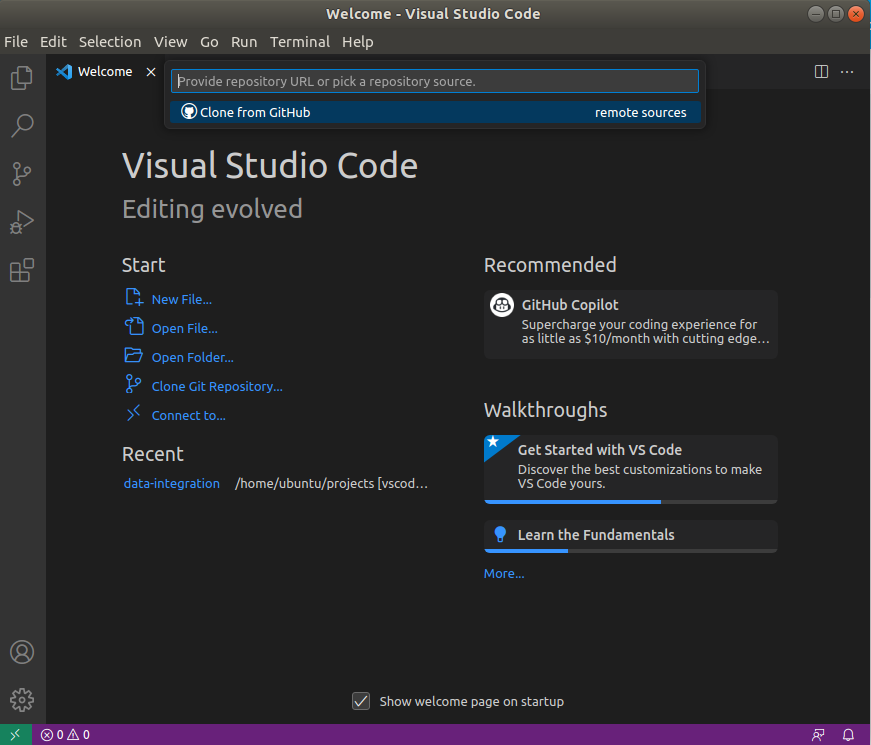Click the remote sources label

[640, 112]
